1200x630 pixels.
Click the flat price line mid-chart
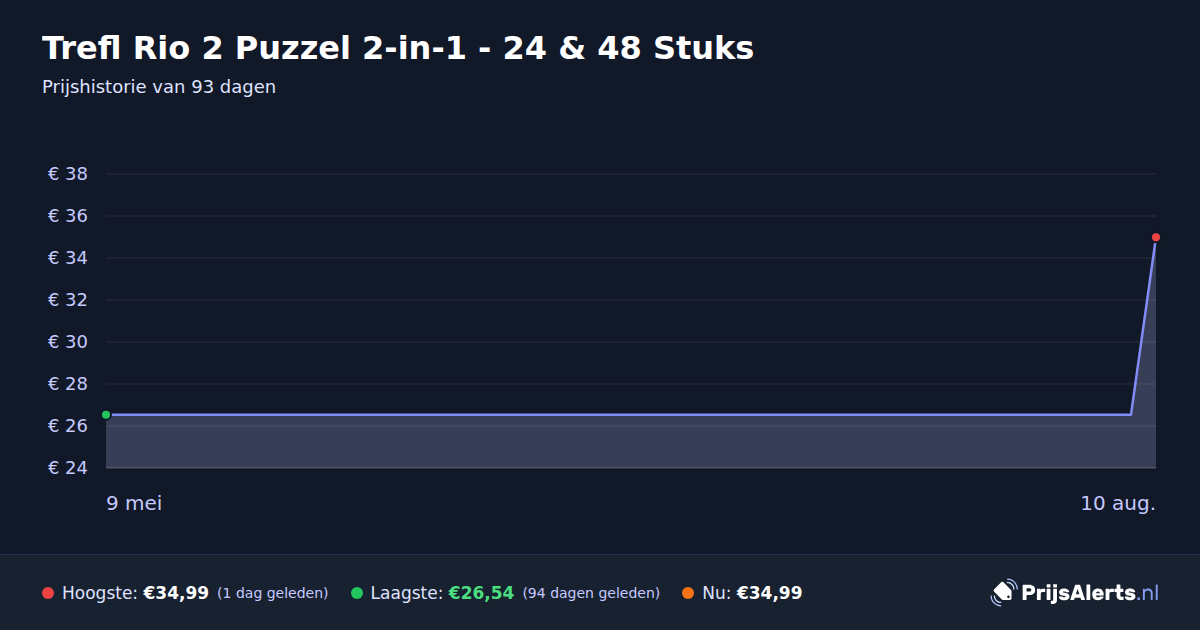(618, 414)
